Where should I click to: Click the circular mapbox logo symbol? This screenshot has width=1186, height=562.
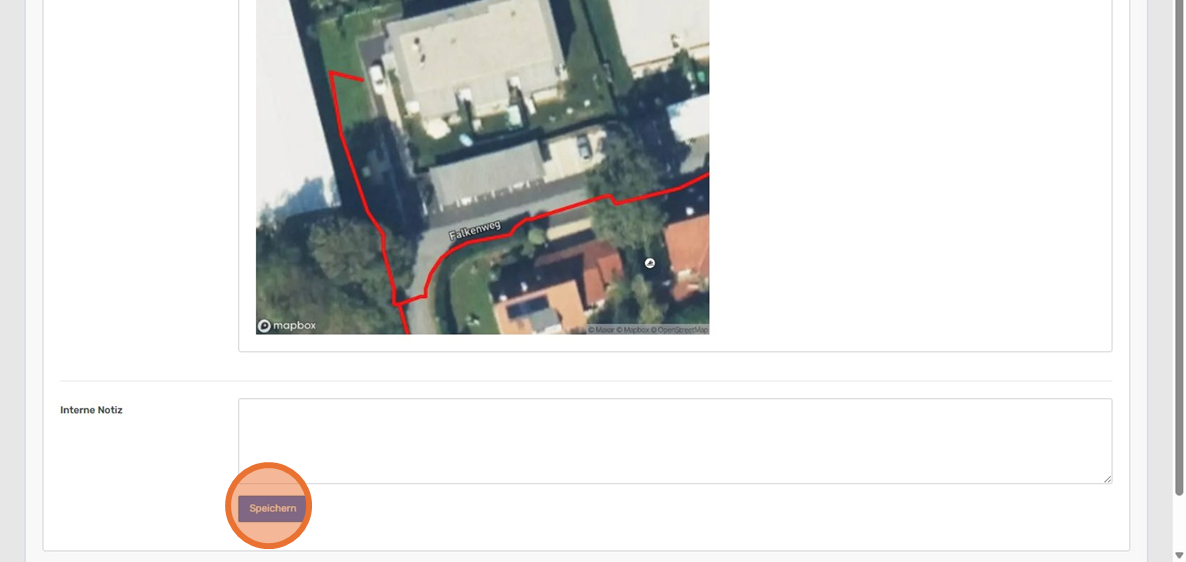pos(264,326)
